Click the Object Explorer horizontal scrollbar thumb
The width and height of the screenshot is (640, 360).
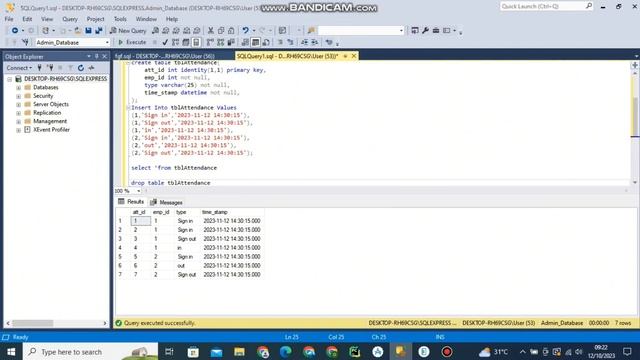(33, 323)
